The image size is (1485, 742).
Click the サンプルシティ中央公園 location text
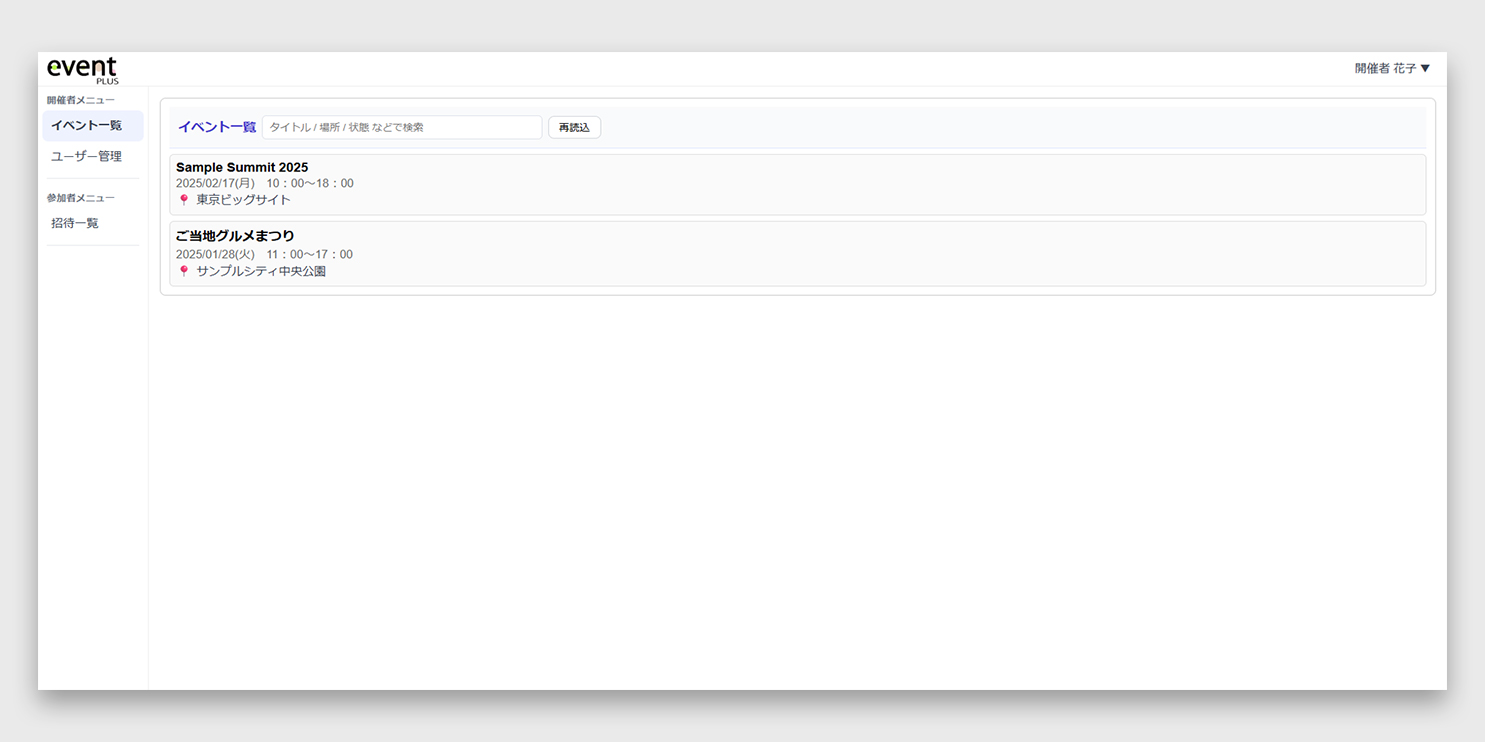tap(261, 271)
